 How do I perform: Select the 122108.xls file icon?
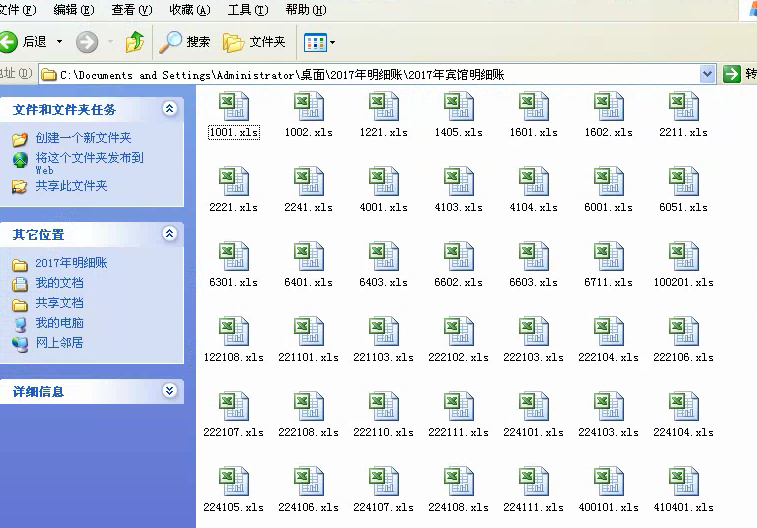[234, 331]
